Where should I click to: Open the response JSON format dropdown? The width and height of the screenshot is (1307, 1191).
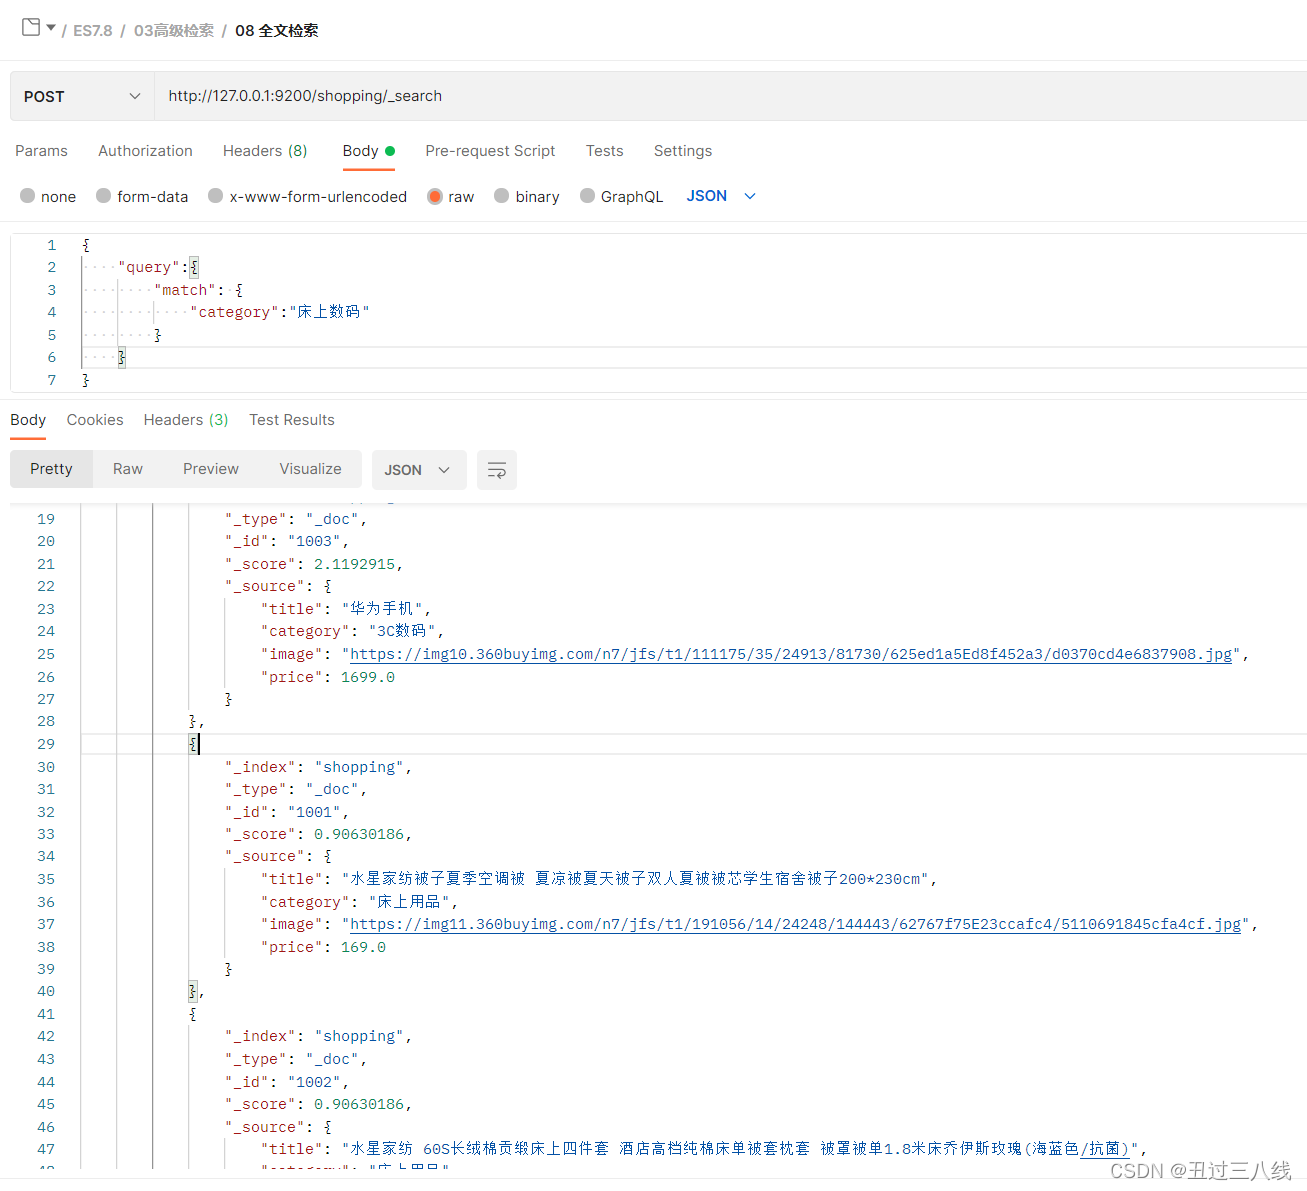[419, 470]
